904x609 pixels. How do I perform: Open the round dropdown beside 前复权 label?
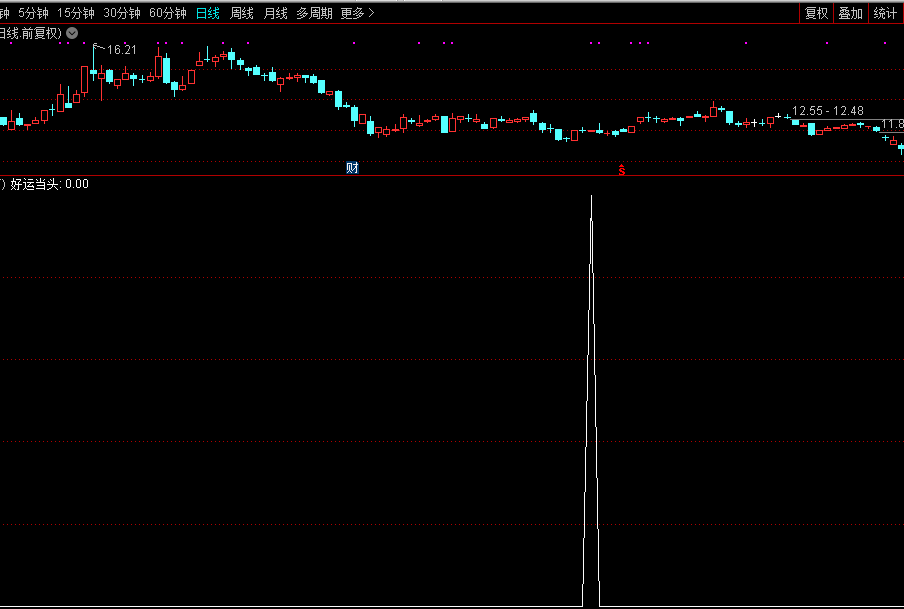tap(72, 33)
